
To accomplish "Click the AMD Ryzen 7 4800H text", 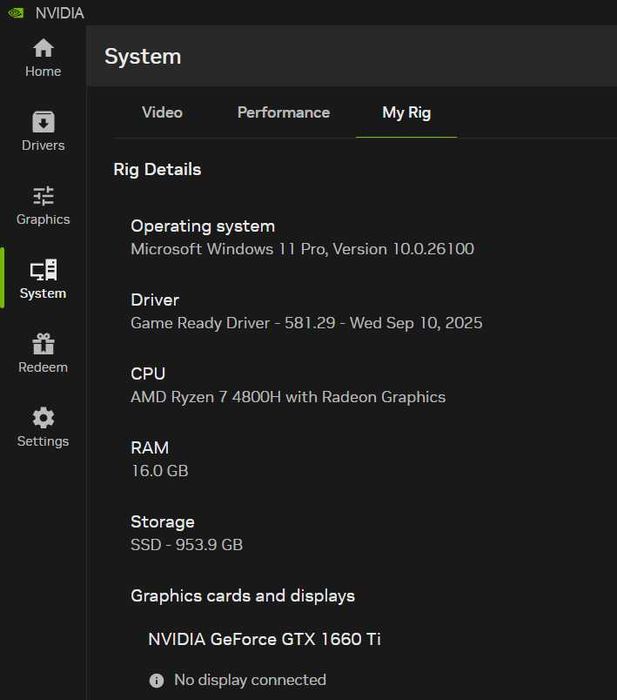I will tap(288, 397).
